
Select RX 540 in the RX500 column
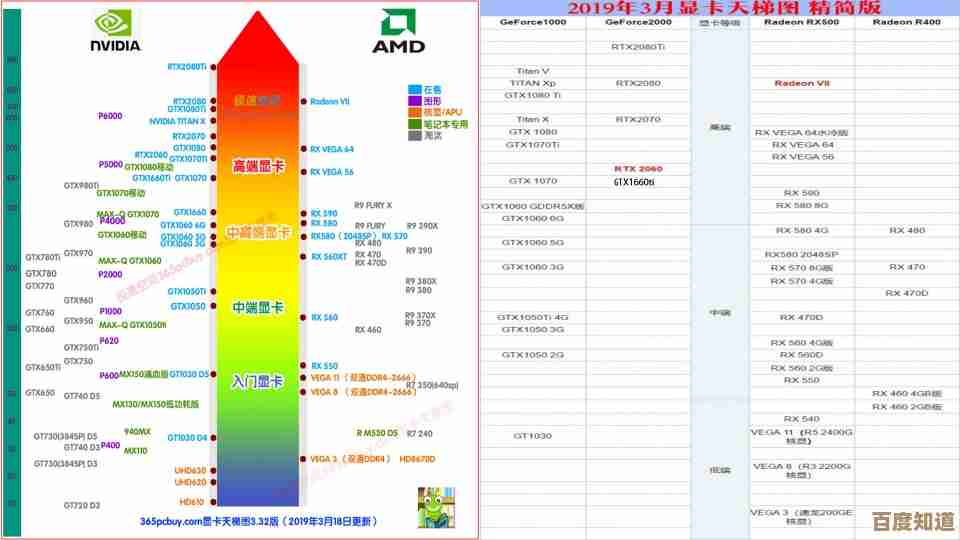[x=801, y=419]
